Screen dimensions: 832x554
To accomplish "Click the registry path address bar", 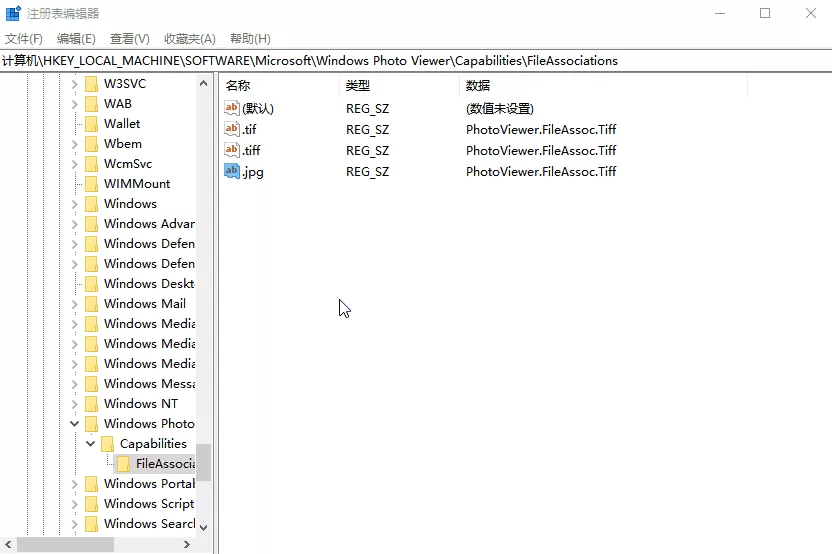I will pyautogui.click(x=416, y=60).
